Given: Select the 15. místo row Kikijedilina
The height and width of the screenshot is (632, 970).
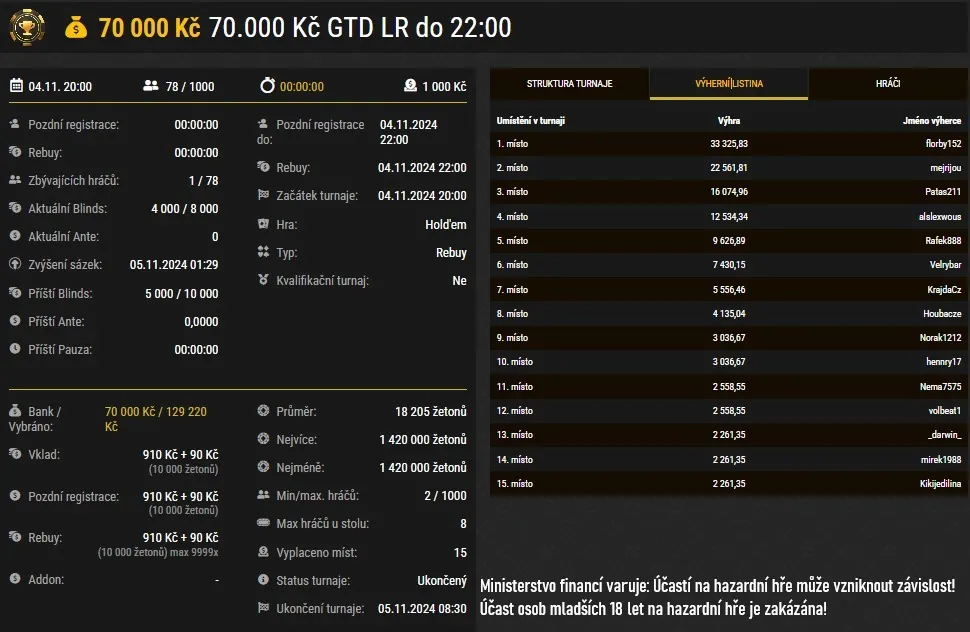Looking at the screenshot, I should [728, 484].
